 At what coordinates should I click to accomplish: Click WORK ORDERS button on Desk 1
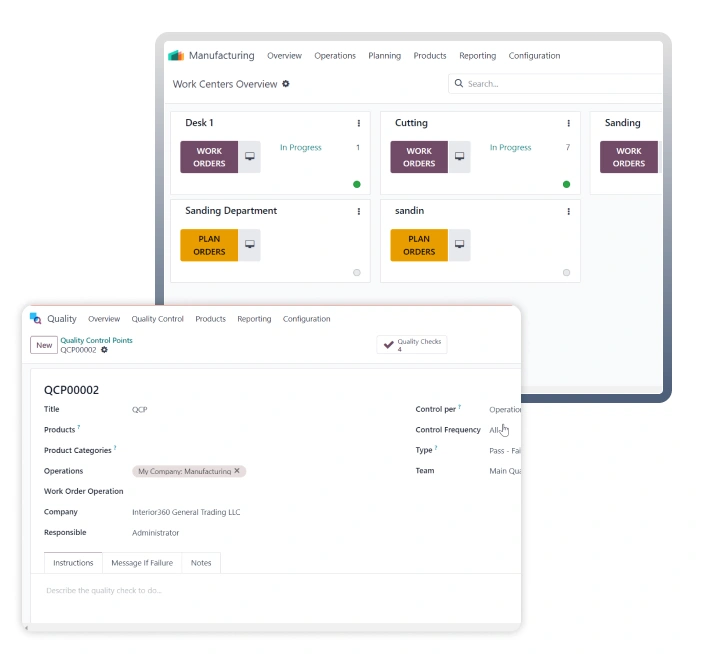209,157
